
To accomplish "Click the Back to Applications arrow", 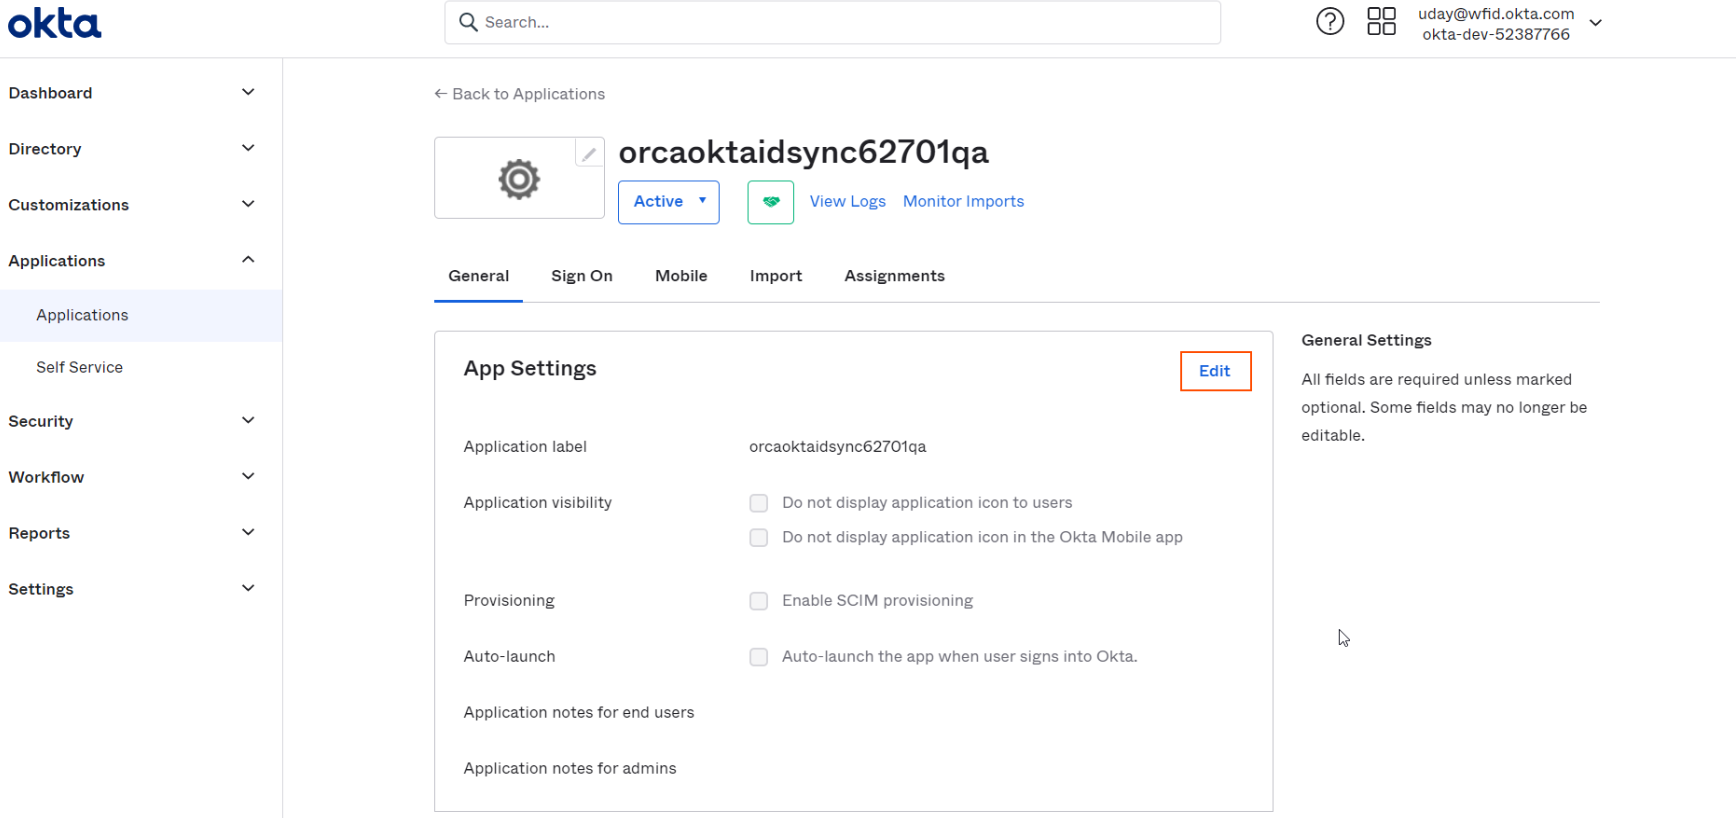I will pyautogui.click(x=440, y=93).
